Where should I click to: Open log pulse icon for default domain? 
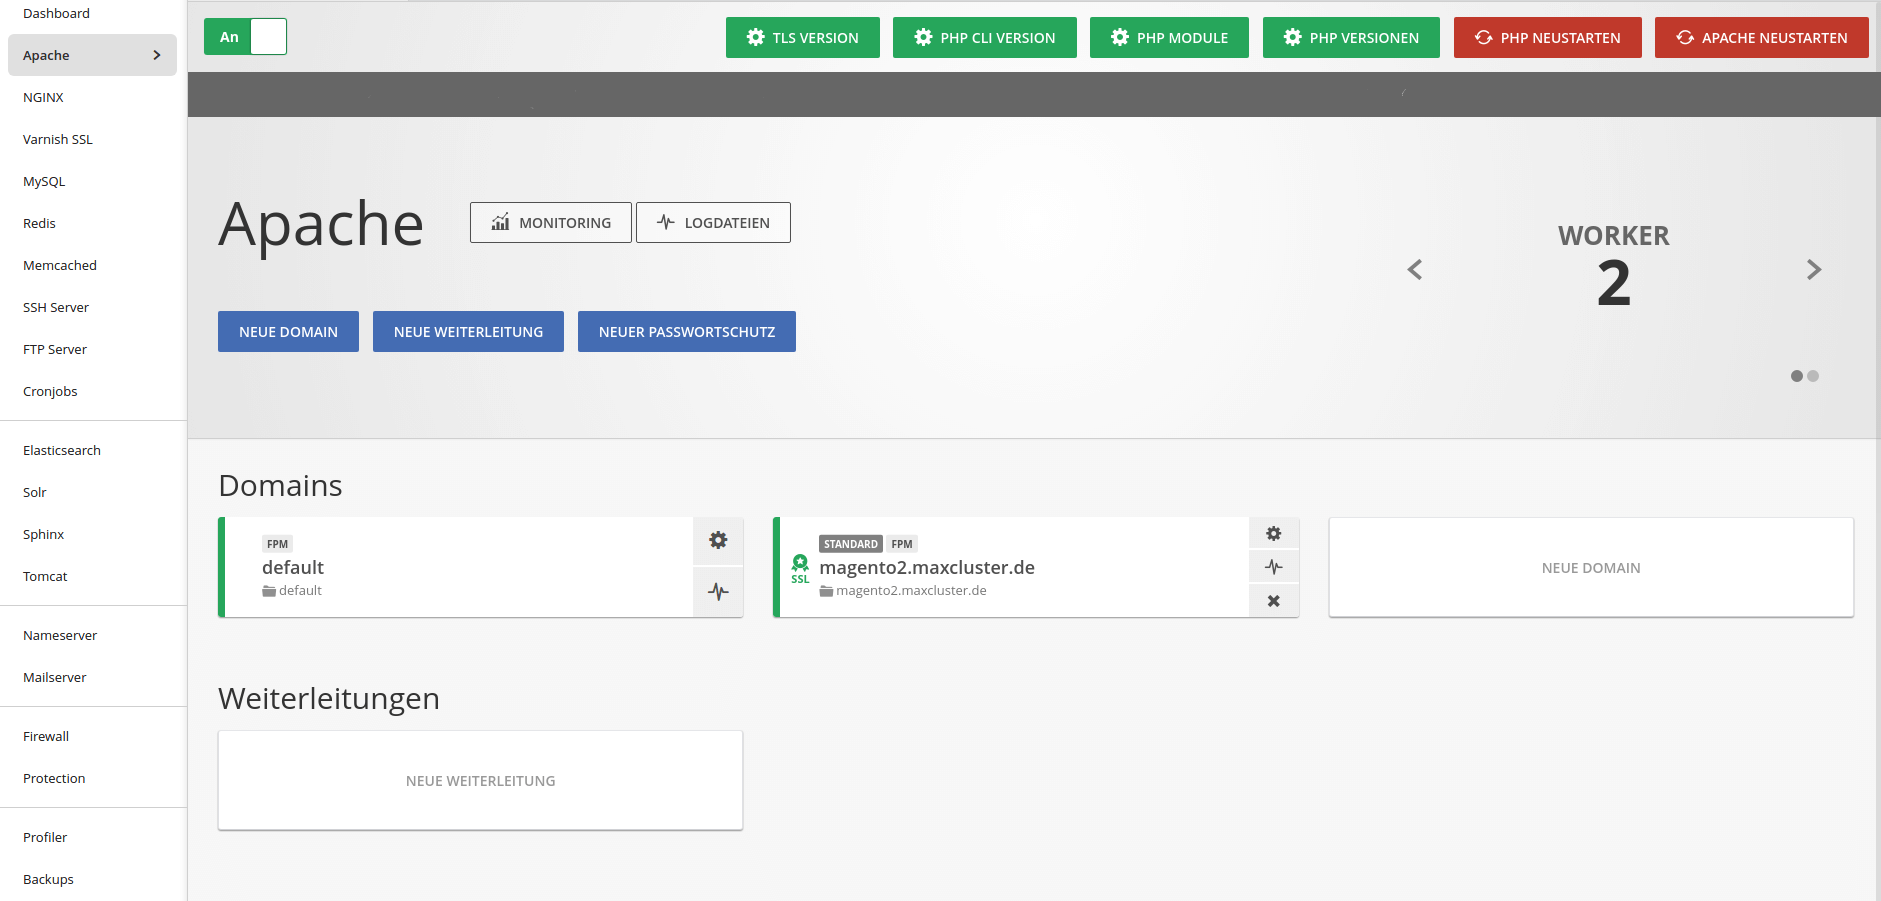[x=718, y=592]
